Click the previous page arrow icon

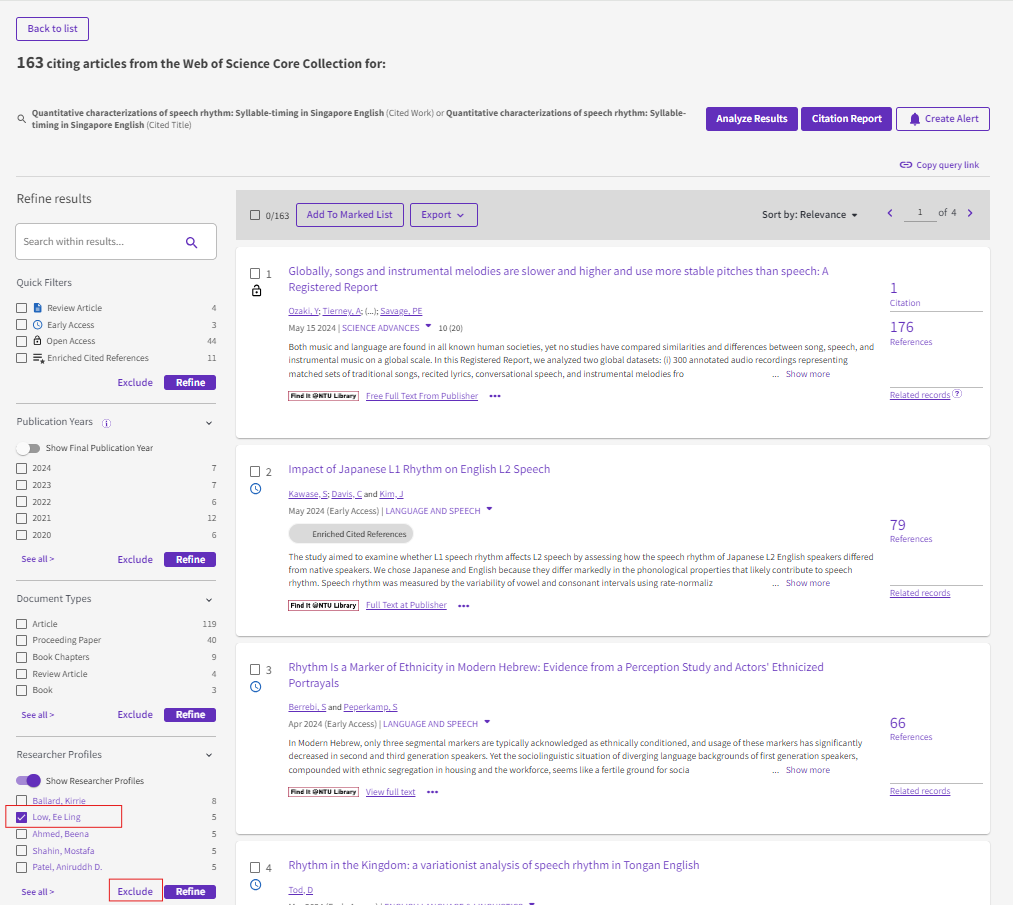coord(890,213)
